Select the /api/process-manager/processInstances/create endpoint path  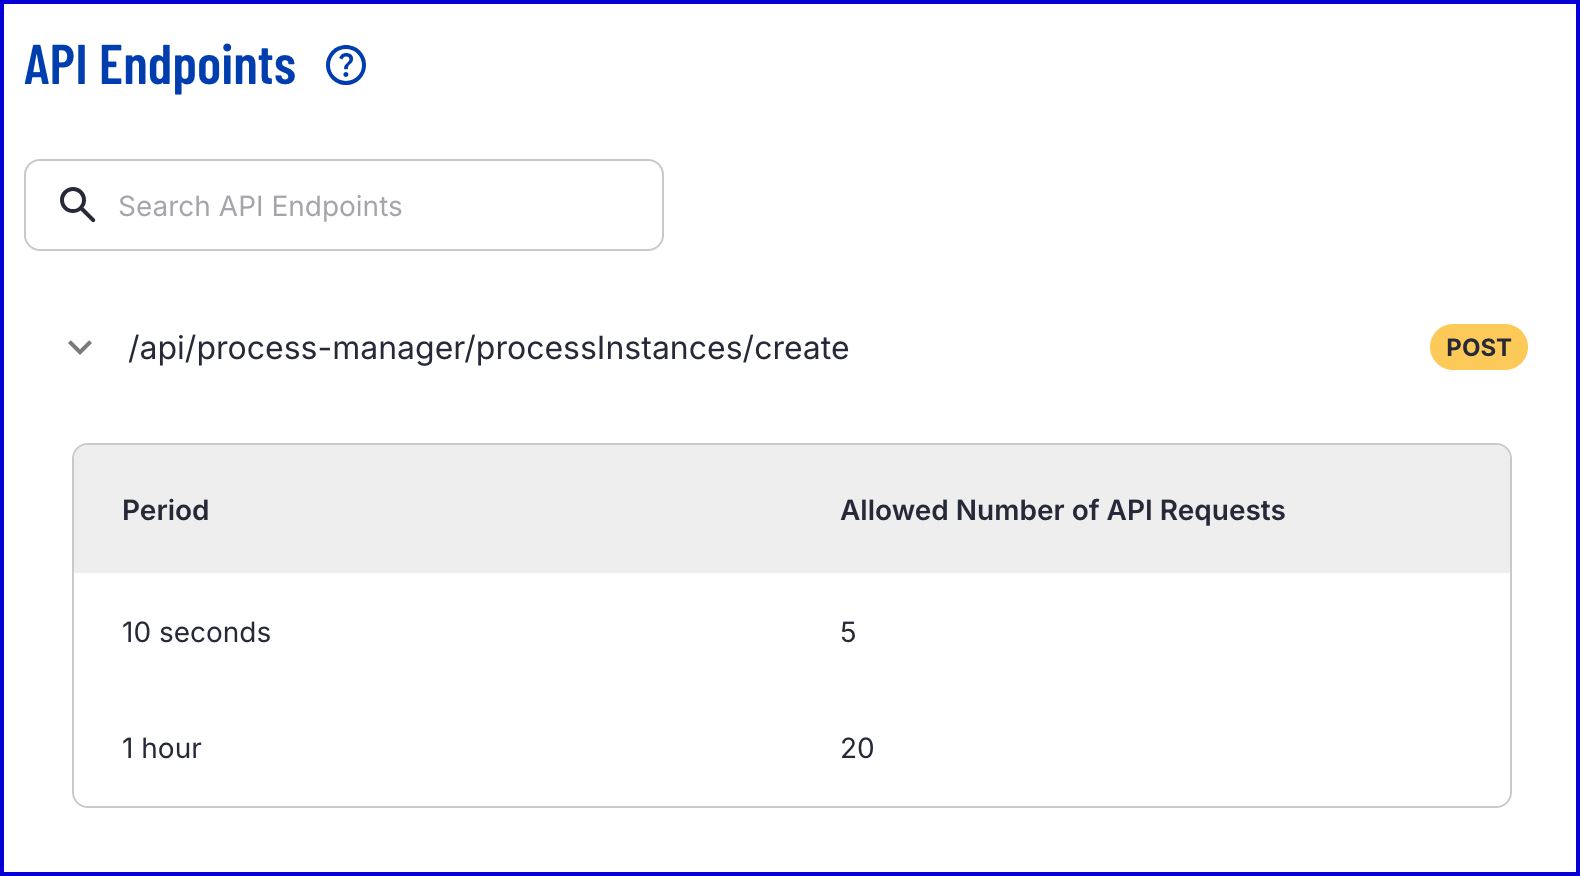(488, 348)
